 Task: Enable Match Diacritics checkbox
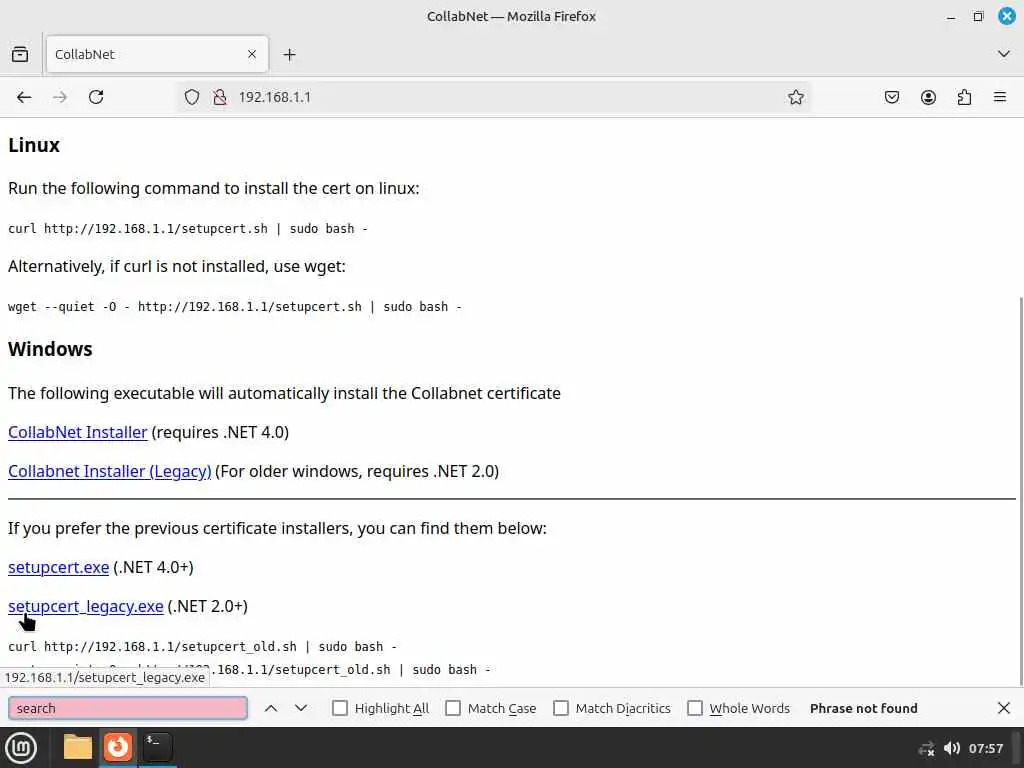pos(560,708)
